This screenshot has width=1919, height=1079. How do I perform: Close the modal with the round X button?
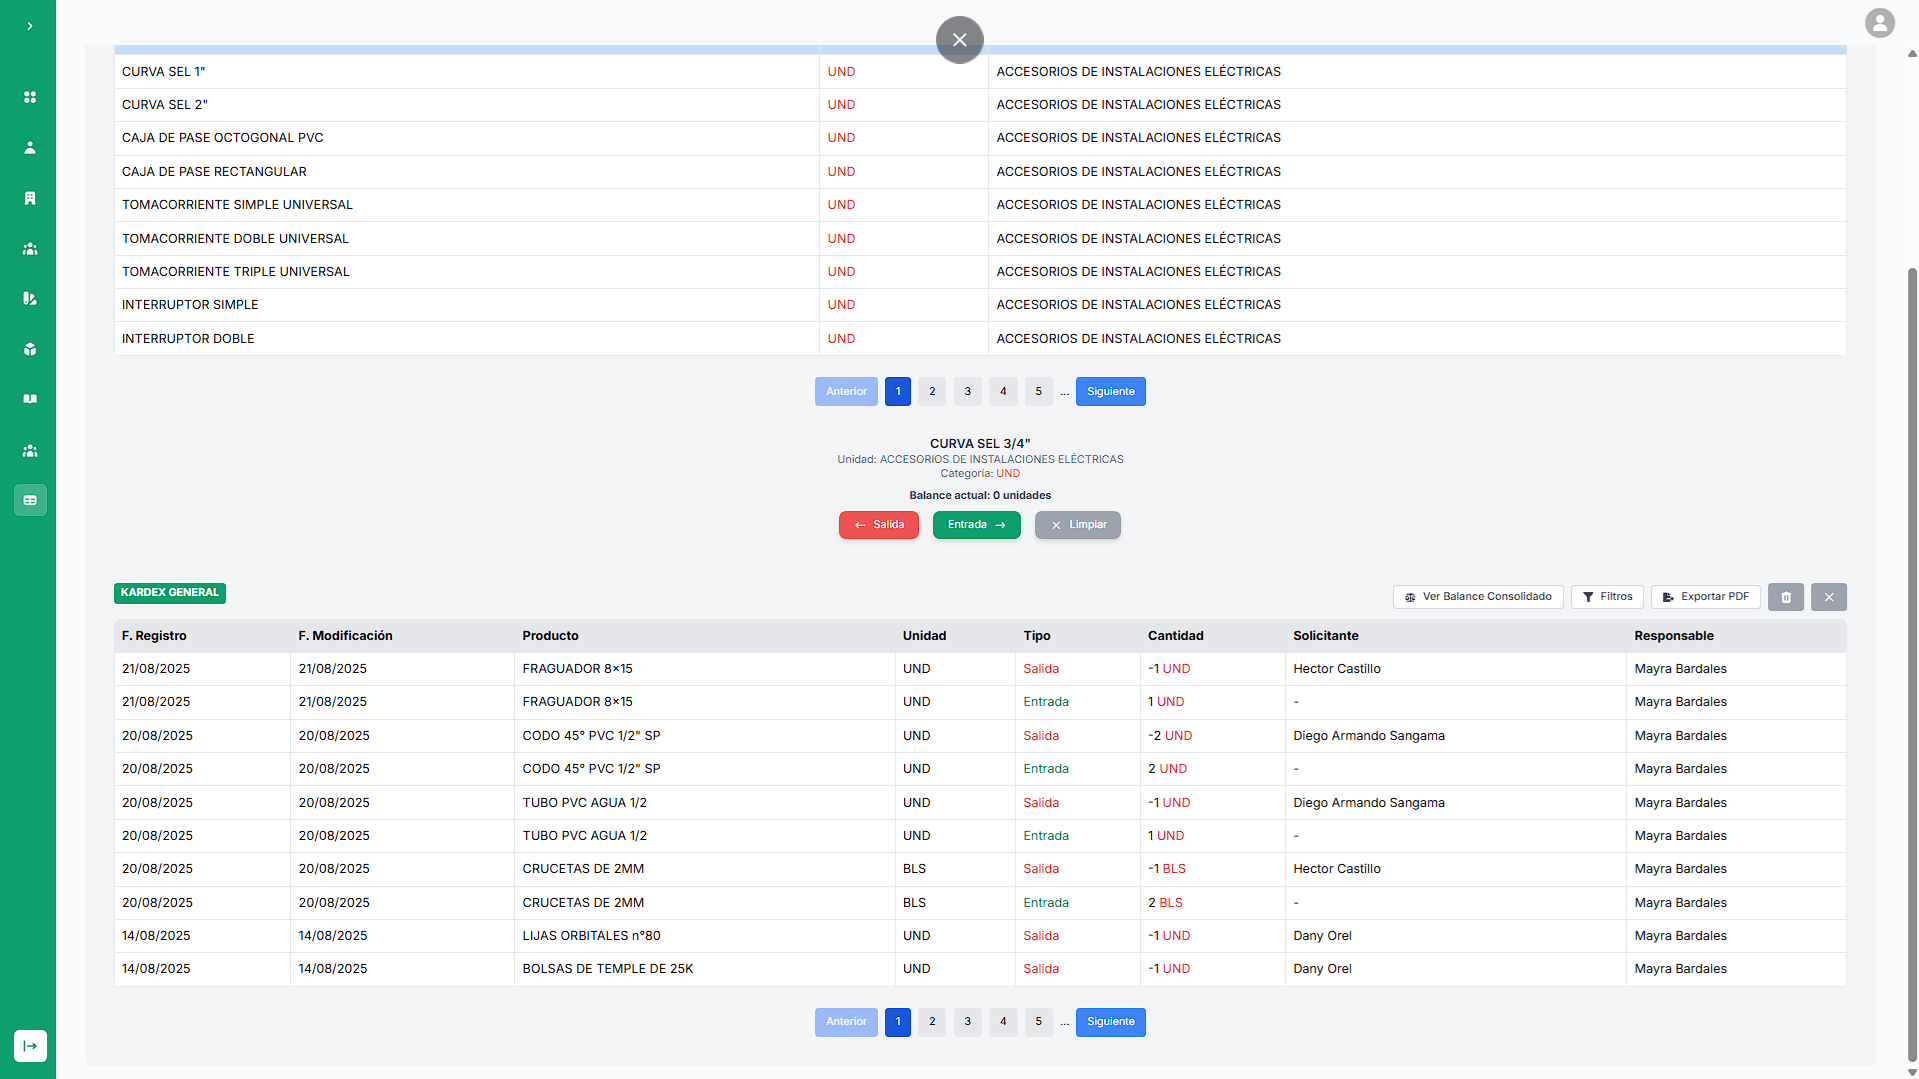(x=959, y=40)
